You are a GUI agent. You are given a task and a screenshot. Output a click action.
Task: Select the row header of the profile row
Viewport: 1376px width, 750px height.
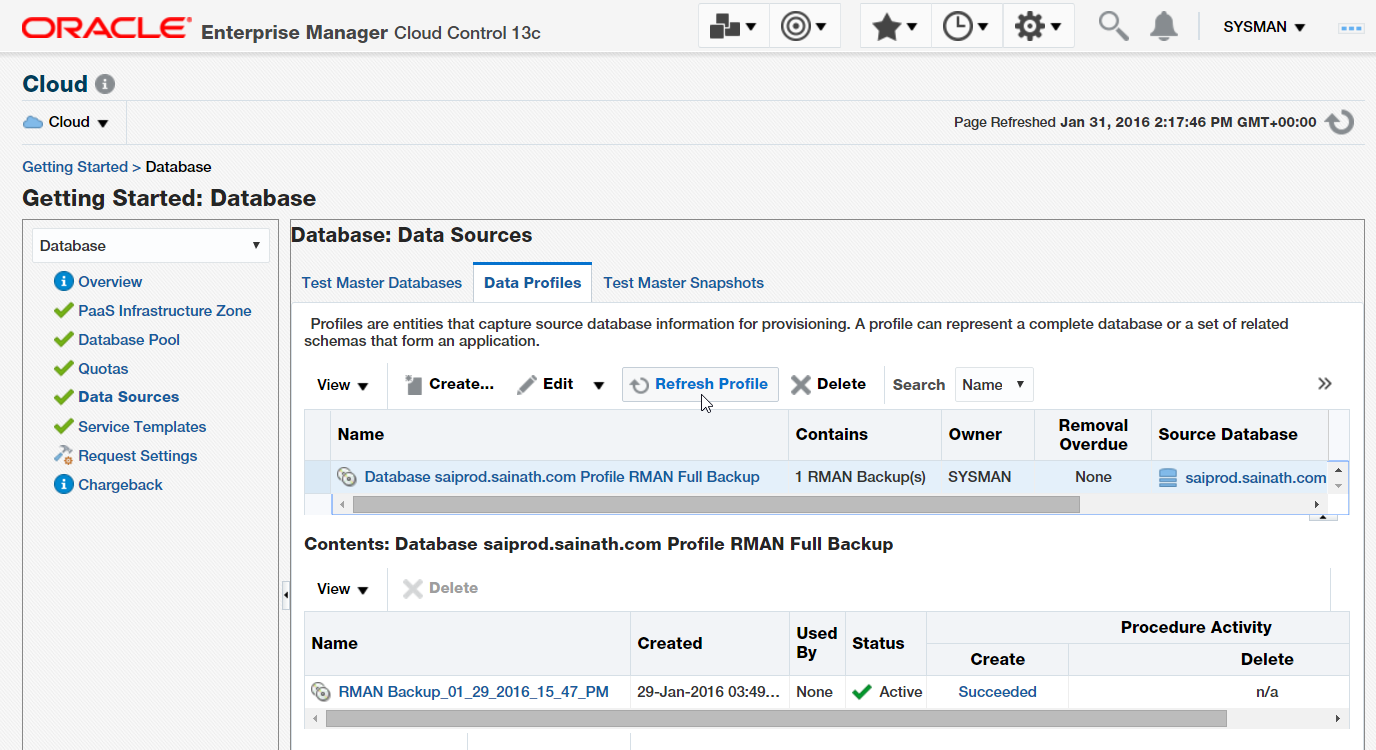(318, 477)
